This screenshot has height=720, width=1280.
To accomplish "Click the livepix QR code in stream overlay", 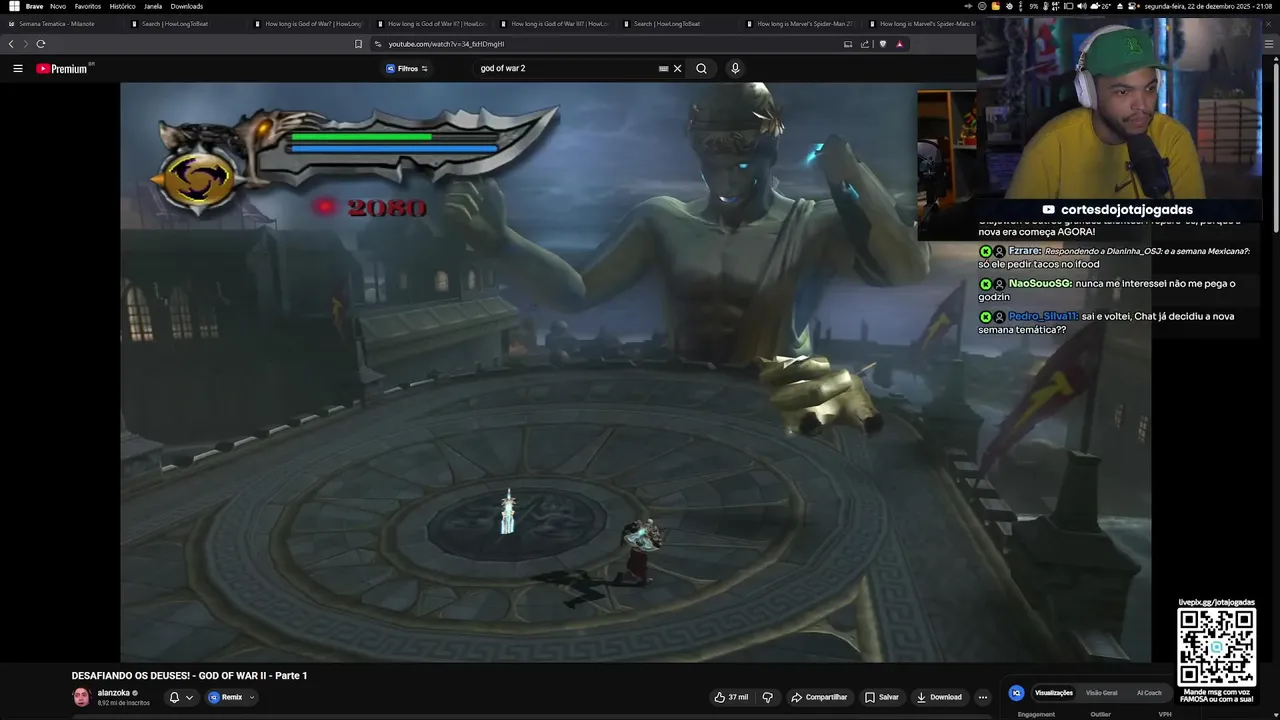I will point(1216,647).
